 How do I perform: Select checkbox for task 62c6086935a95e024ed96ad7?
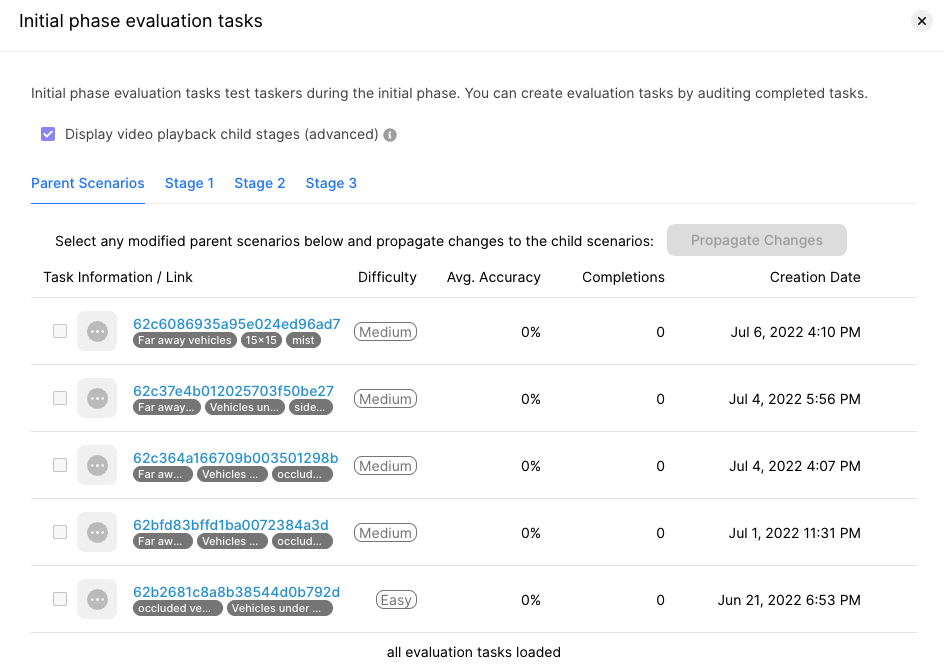pos(60,331)
